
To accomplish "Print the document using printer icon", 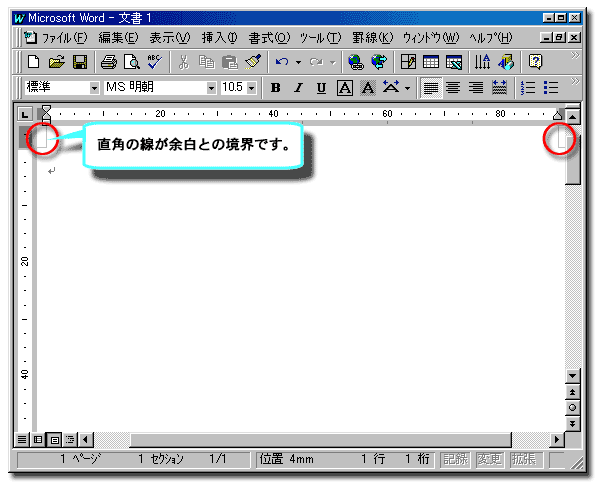I will (109, 62).
